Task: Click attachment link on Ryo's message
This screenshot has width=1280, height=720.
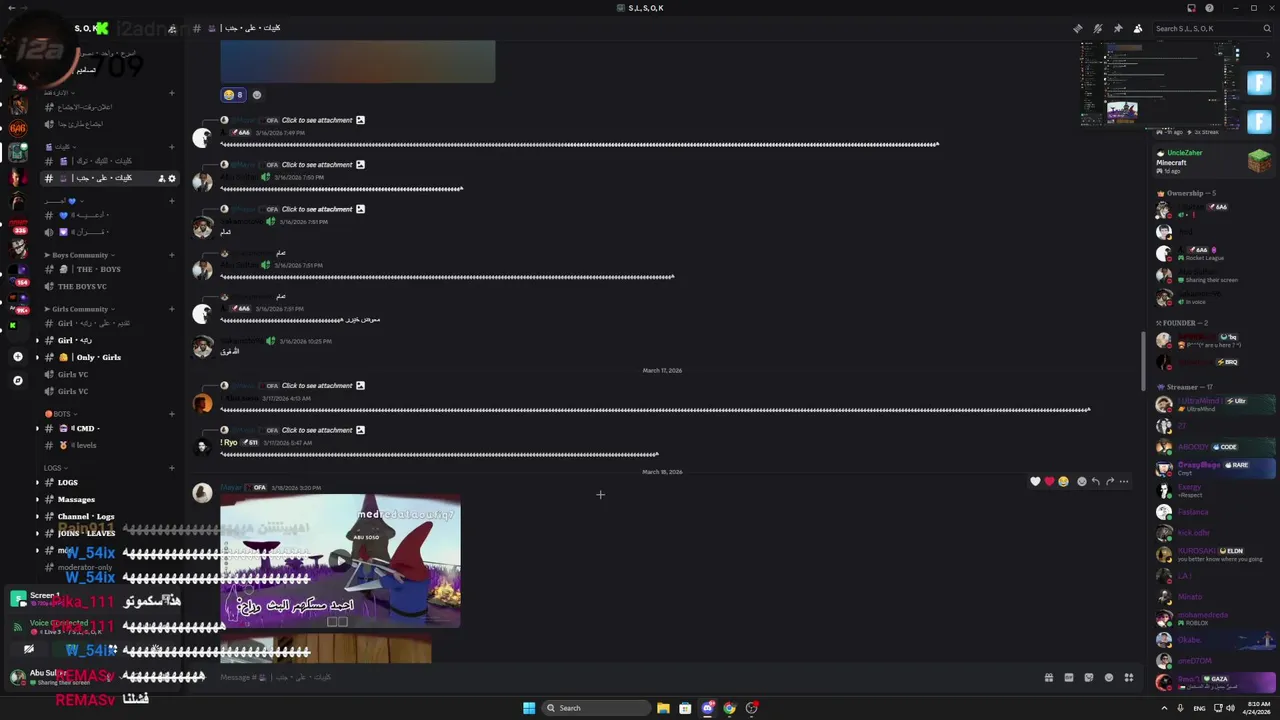Action: [316, 430]
